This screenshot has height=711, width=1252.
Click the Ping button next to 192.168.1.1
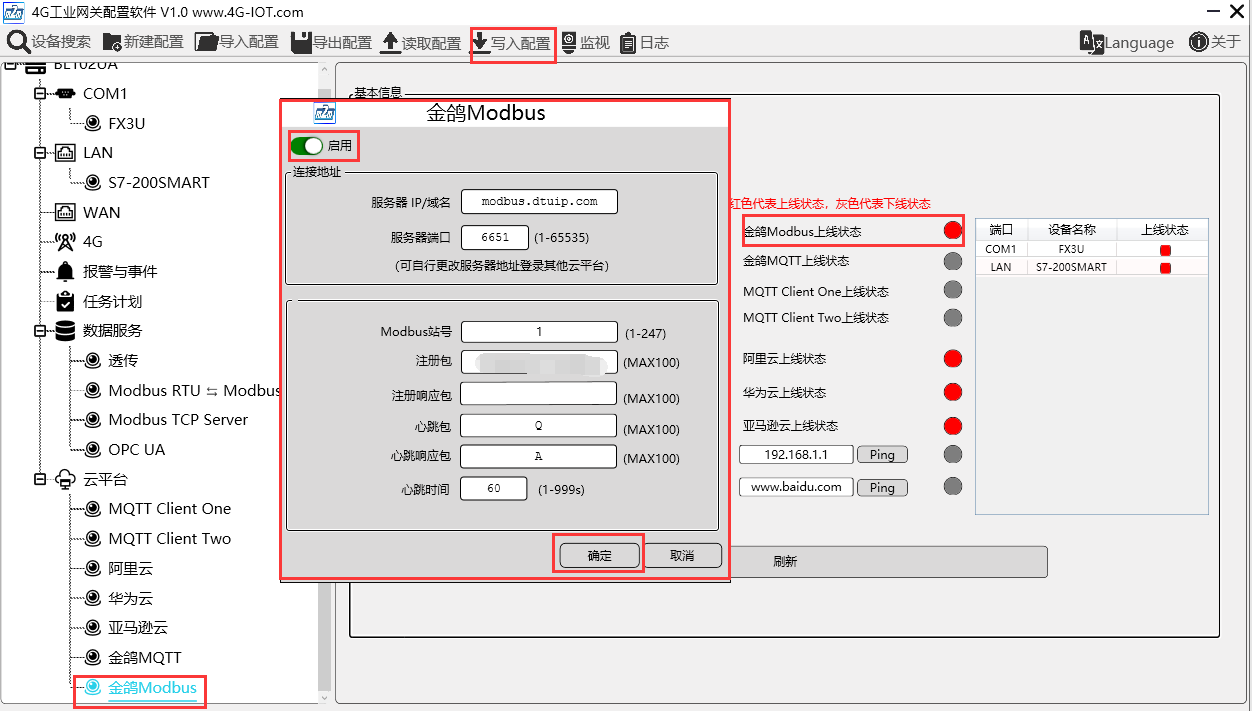(x=882, y=455)
